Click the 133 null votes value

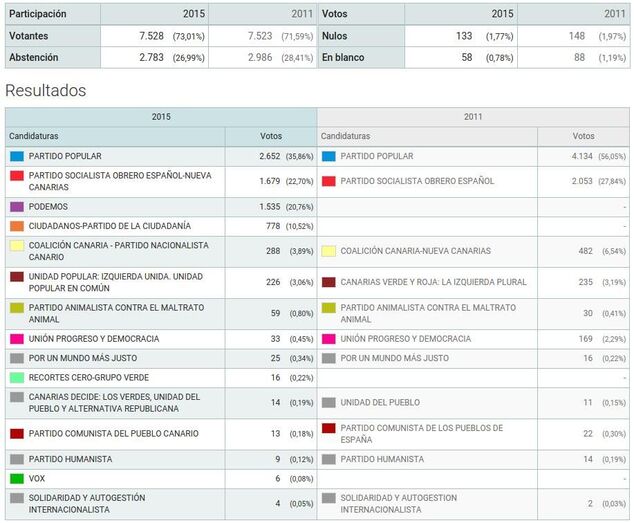click(464, 36)
